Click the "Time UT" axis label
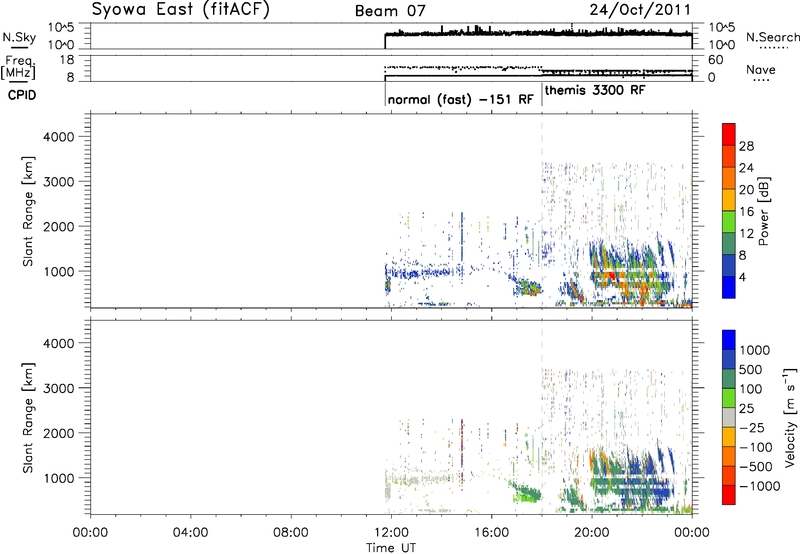The height and width of the screenshot is (554, 800). (391, 548)
